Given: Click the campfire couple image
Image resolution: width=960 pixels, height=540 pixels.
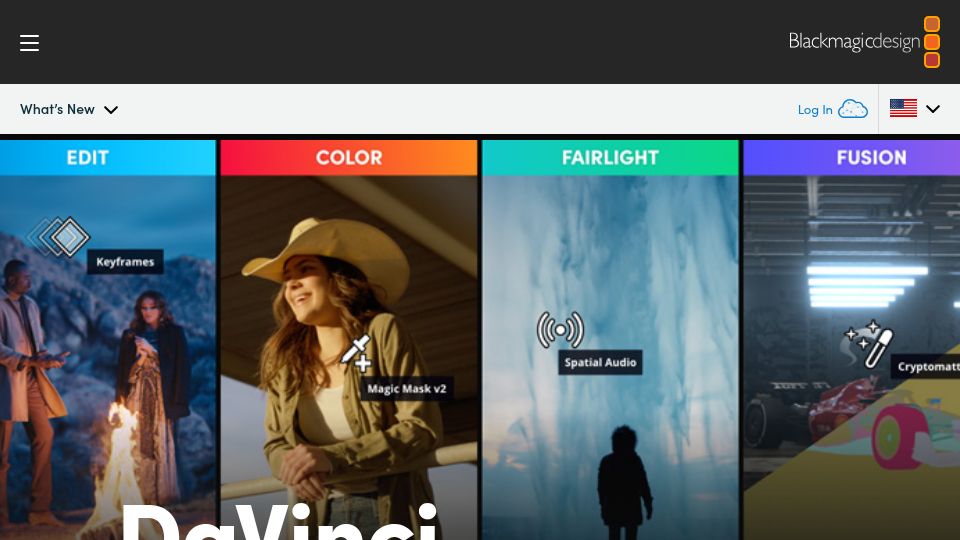Looking at the screenshot, I should 108,358.
